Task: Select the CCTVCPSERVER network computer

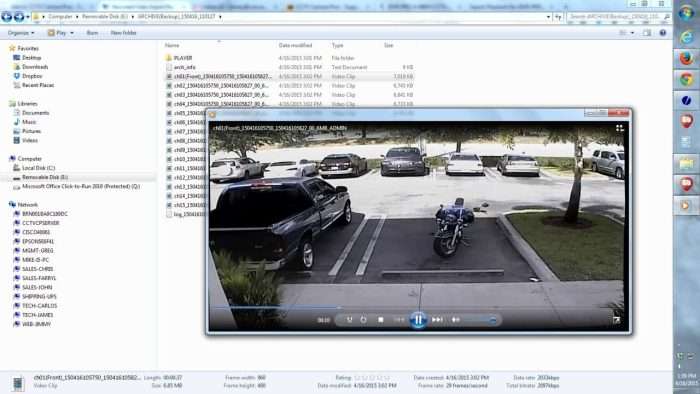Action: click(x=41, y=223)
